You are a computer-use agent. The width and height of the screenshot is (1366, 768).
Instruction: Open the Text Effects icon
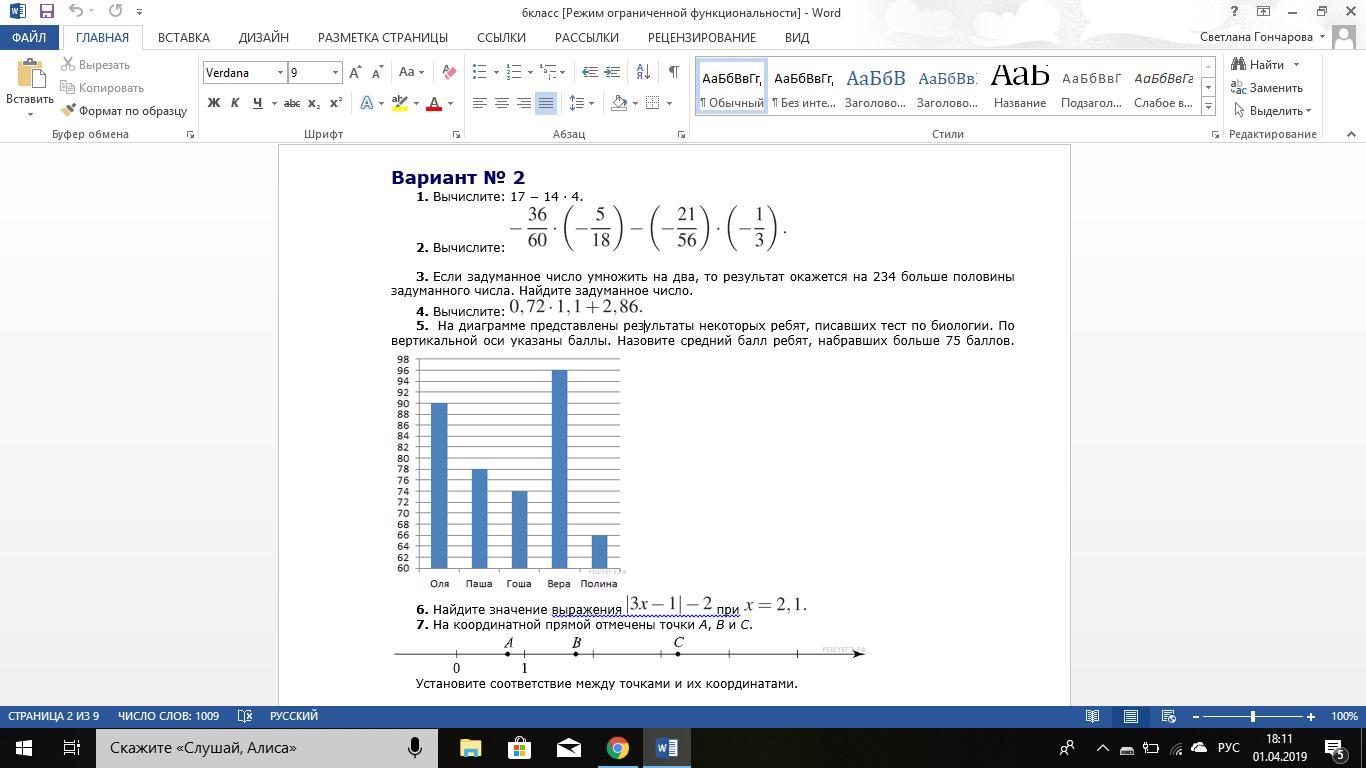pos(367,103)
